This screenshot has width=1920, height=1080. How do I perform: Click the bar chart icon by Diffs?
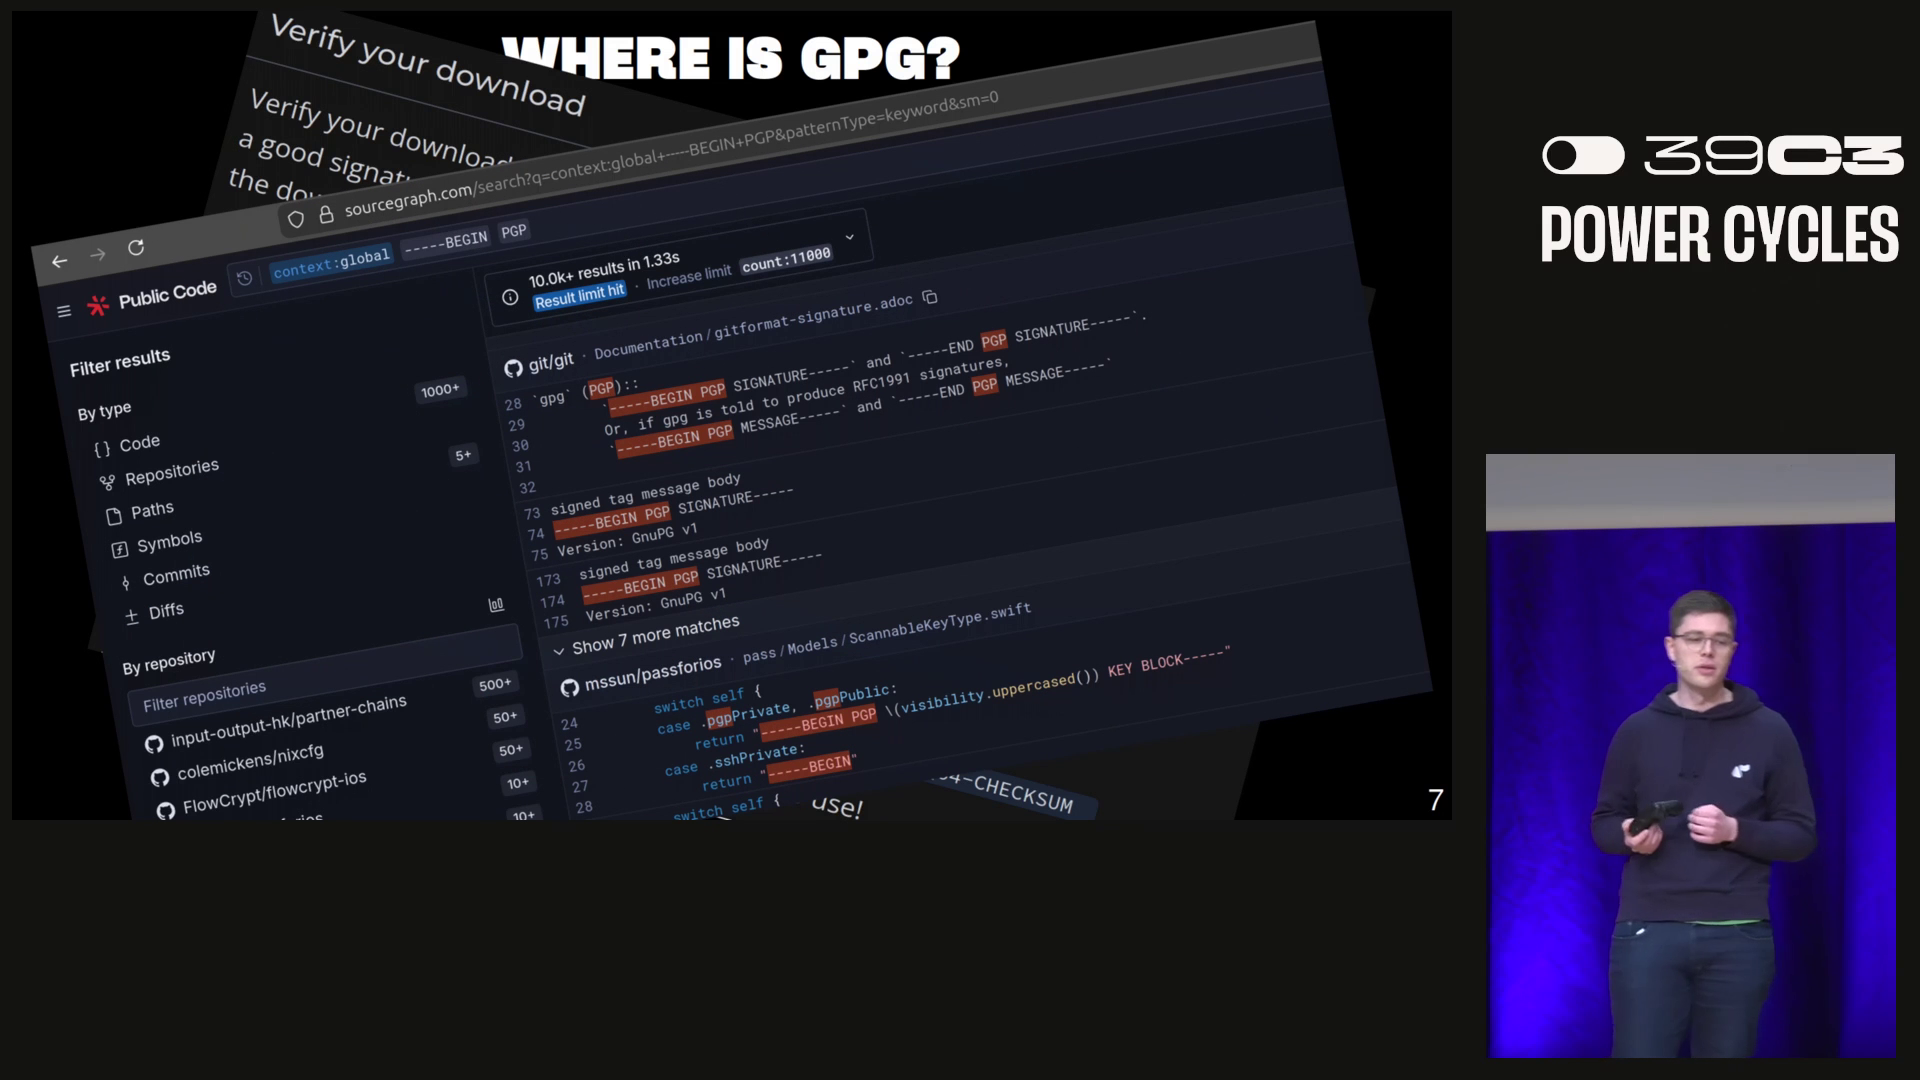pyautogui.click(x=496, y=605)
